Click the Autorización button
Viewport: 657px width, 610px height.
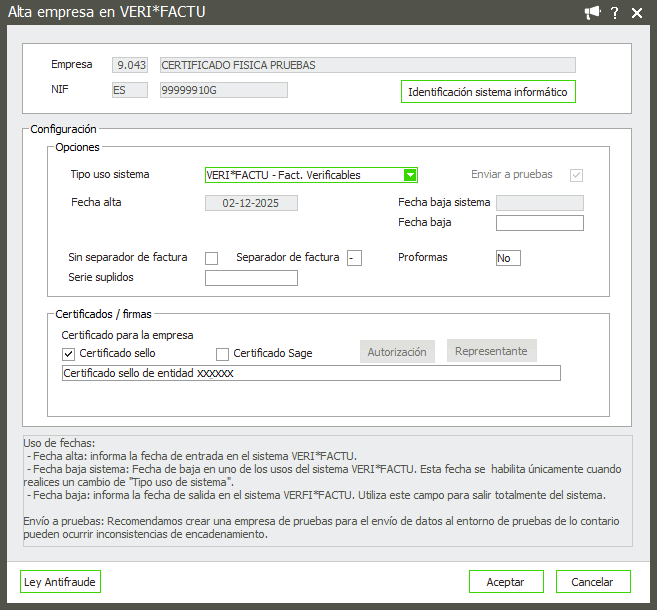(x=397, y=352)
